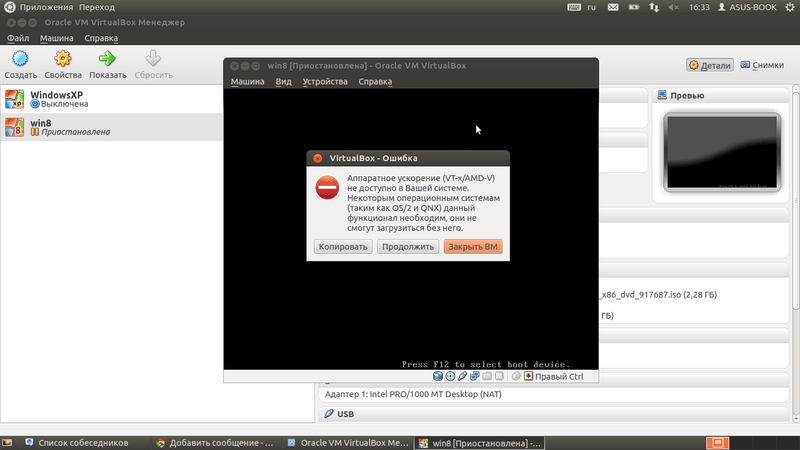Click the keyboard layout ru indicator
The image size is (800, 450).
pos(591,7)
